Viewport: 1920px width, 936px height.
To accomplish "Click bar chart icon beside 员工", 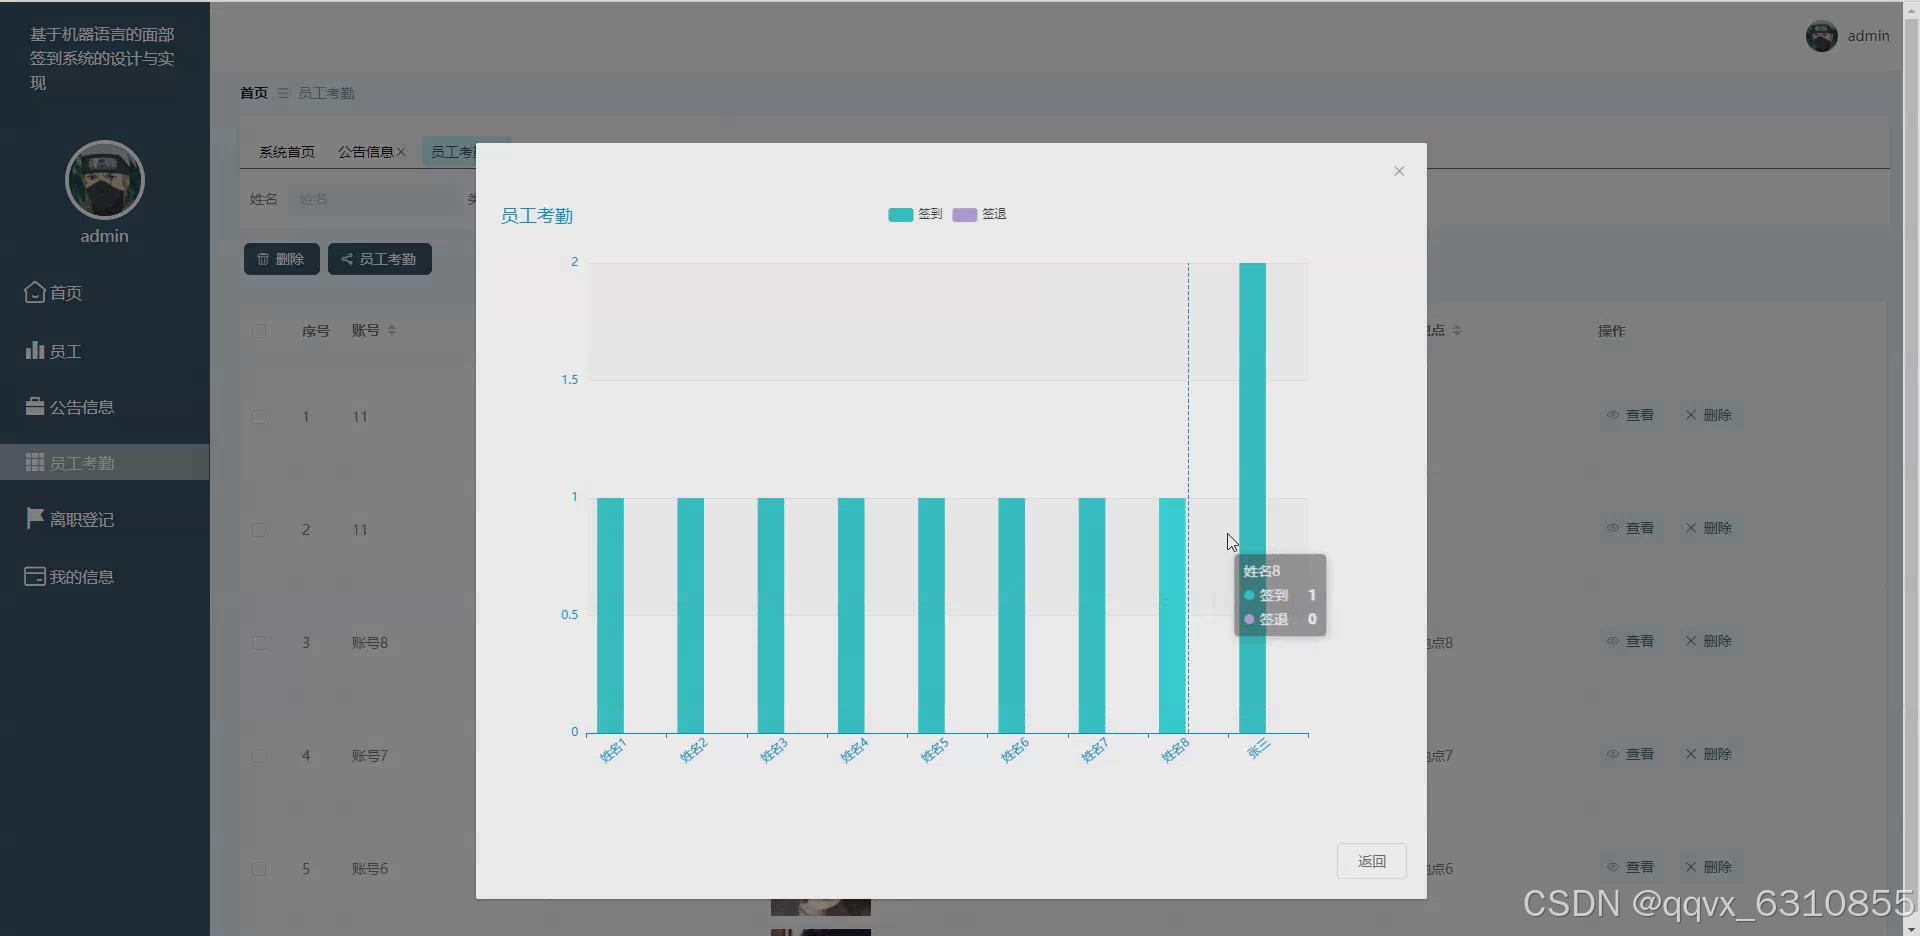I will 35,350.
